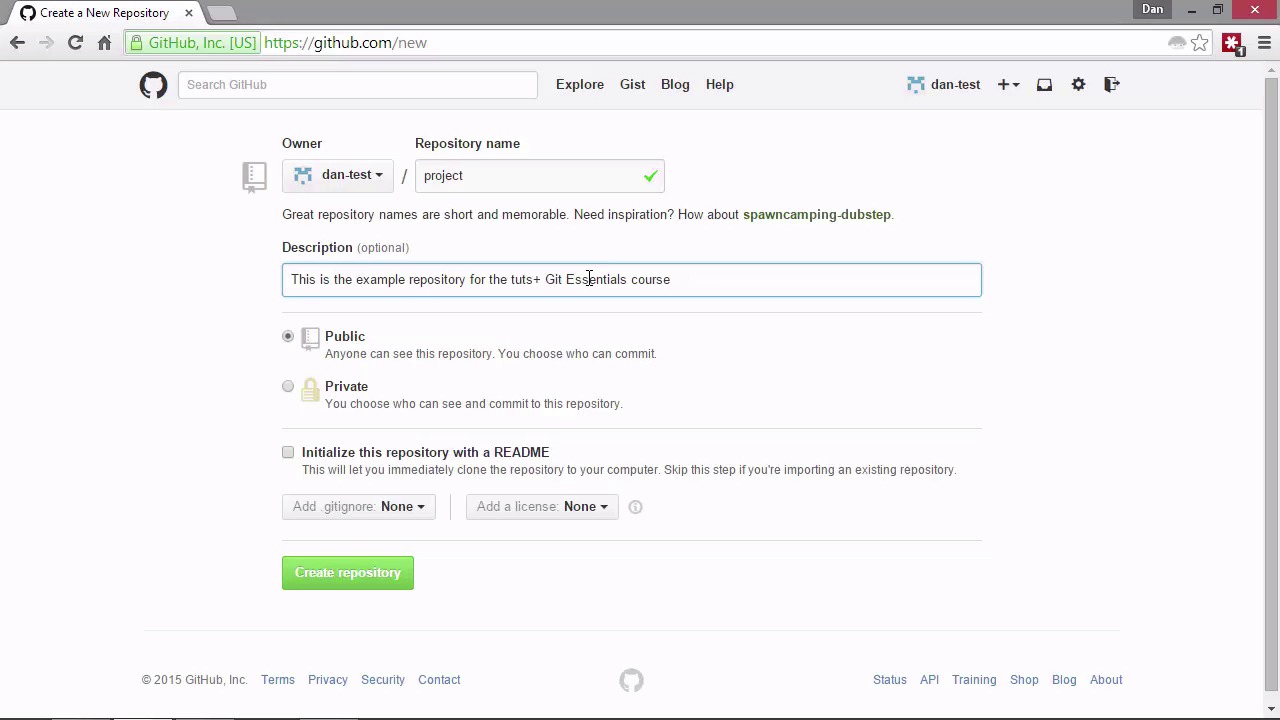Open the Gist link in header
Screen dimensions: 1280x720
click(x=632, y=85)
